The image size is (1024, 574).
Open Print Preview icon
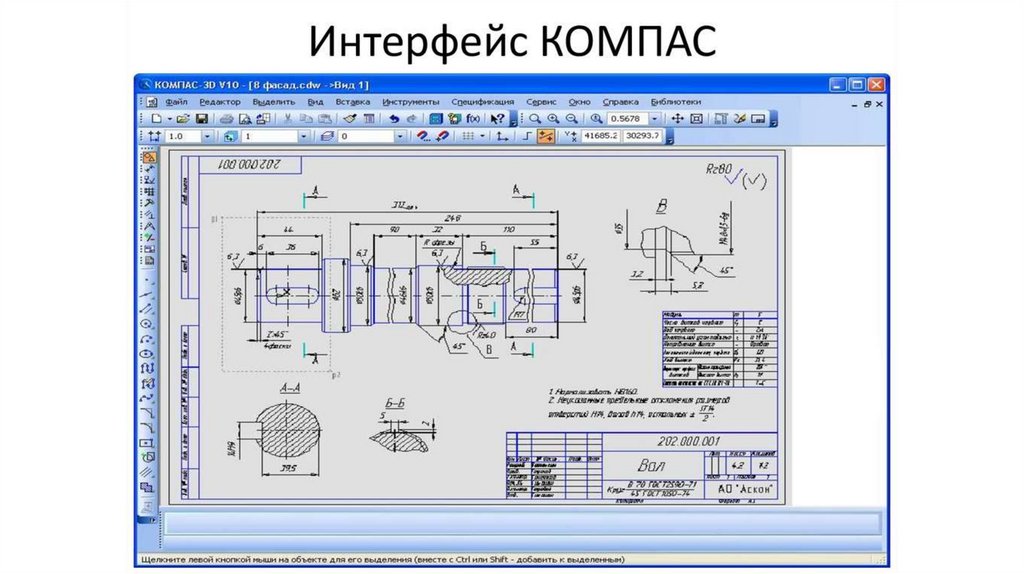point(245,119)
